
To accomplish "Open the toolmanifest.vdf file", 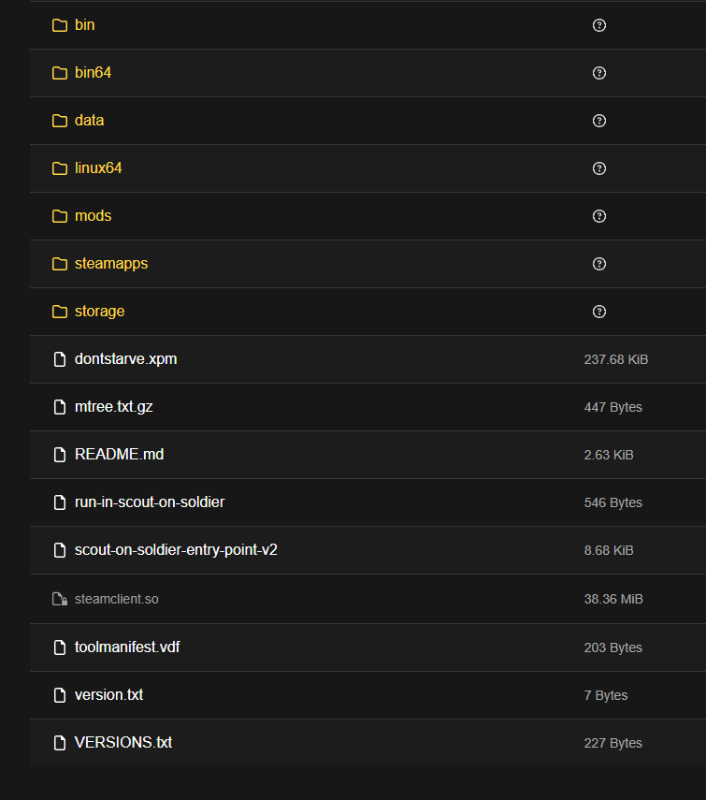I will coord(127,647).
